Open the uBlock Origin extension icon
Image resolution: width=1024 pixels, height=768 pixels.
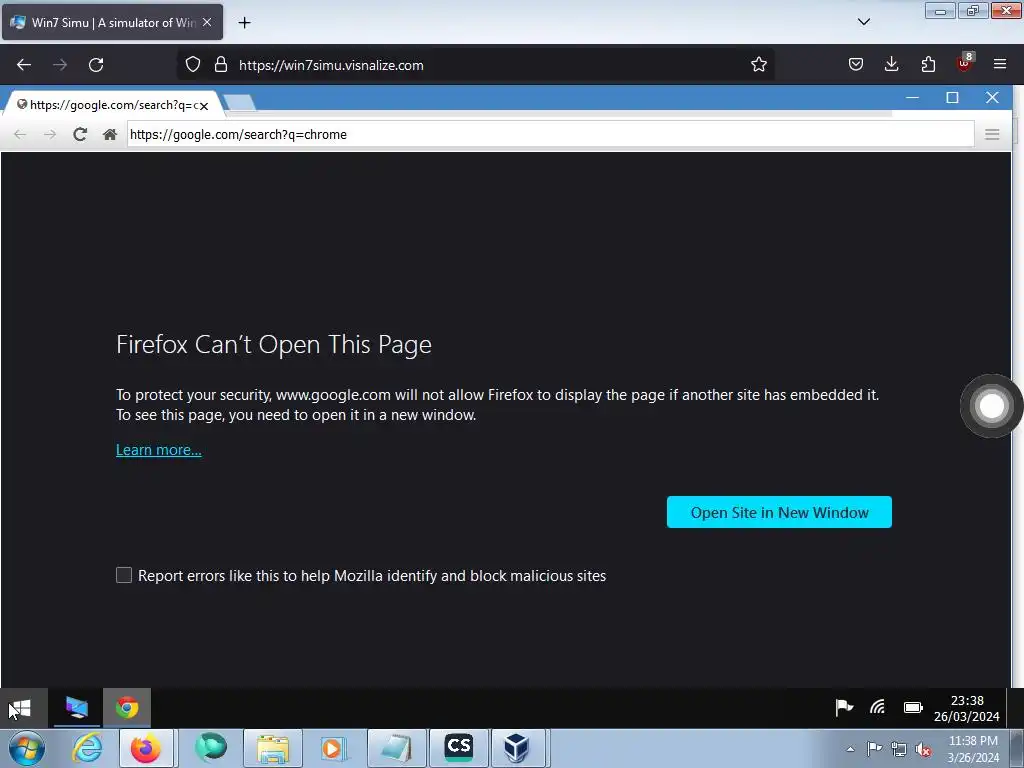tap(964, 63)
